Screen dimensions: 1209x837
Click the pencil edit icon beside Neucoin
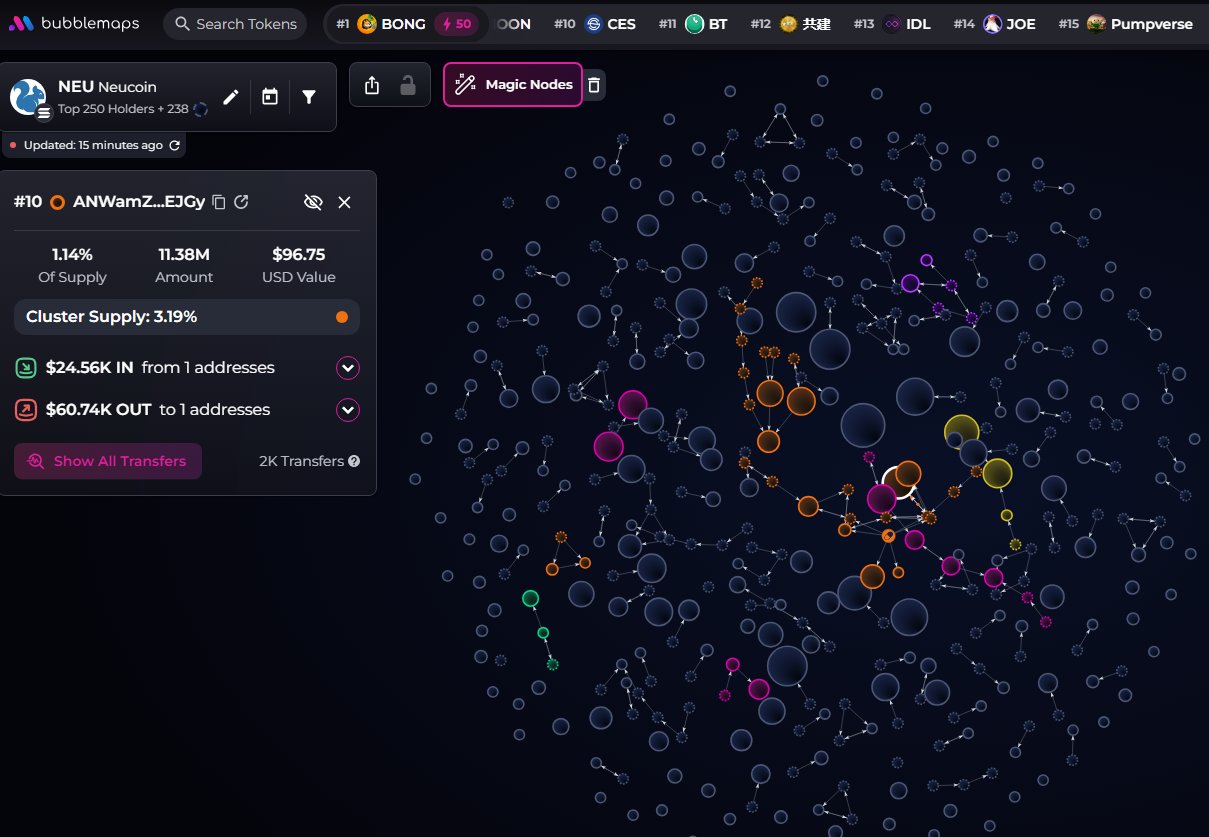coord(231,97)
